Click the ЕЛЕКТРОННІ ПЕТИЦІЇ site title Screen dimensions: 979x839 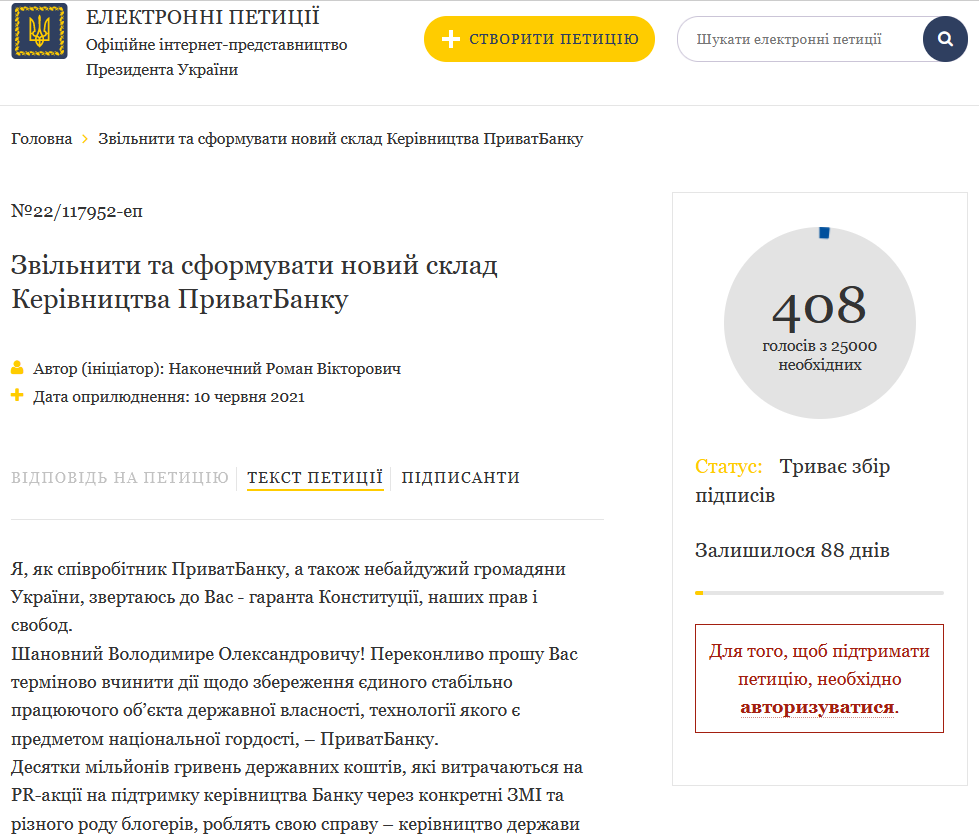coord(202,17)
